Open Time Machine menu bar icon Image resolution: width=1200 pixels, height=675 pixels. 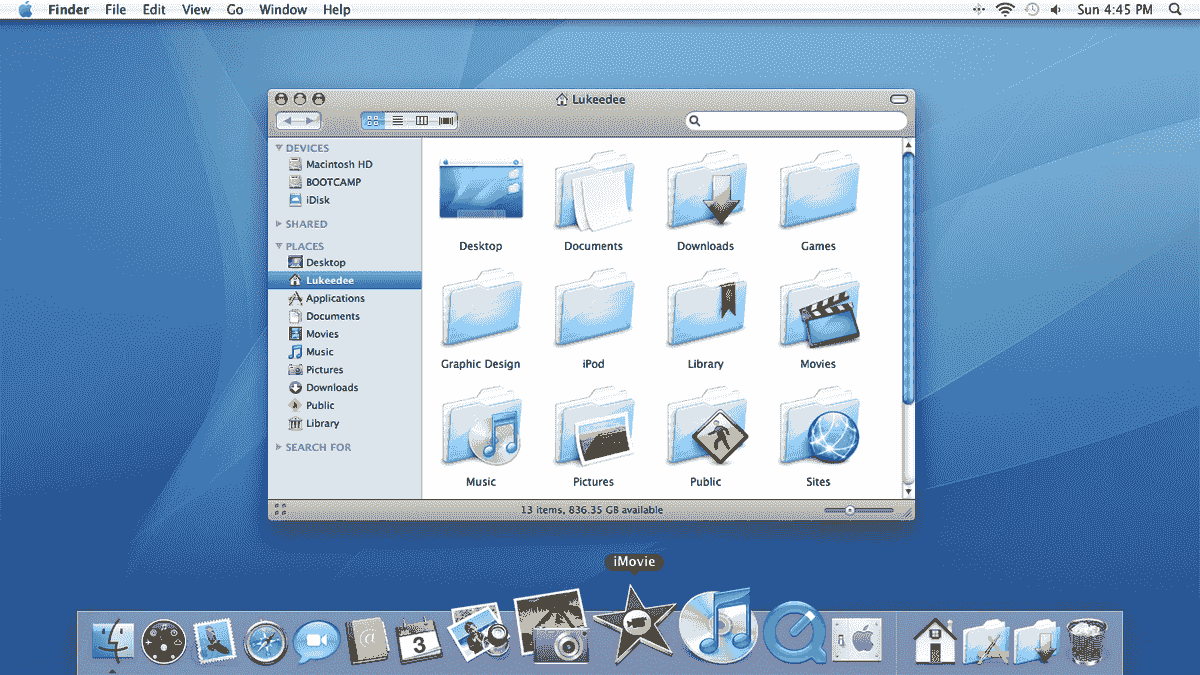click(1032, 10)
